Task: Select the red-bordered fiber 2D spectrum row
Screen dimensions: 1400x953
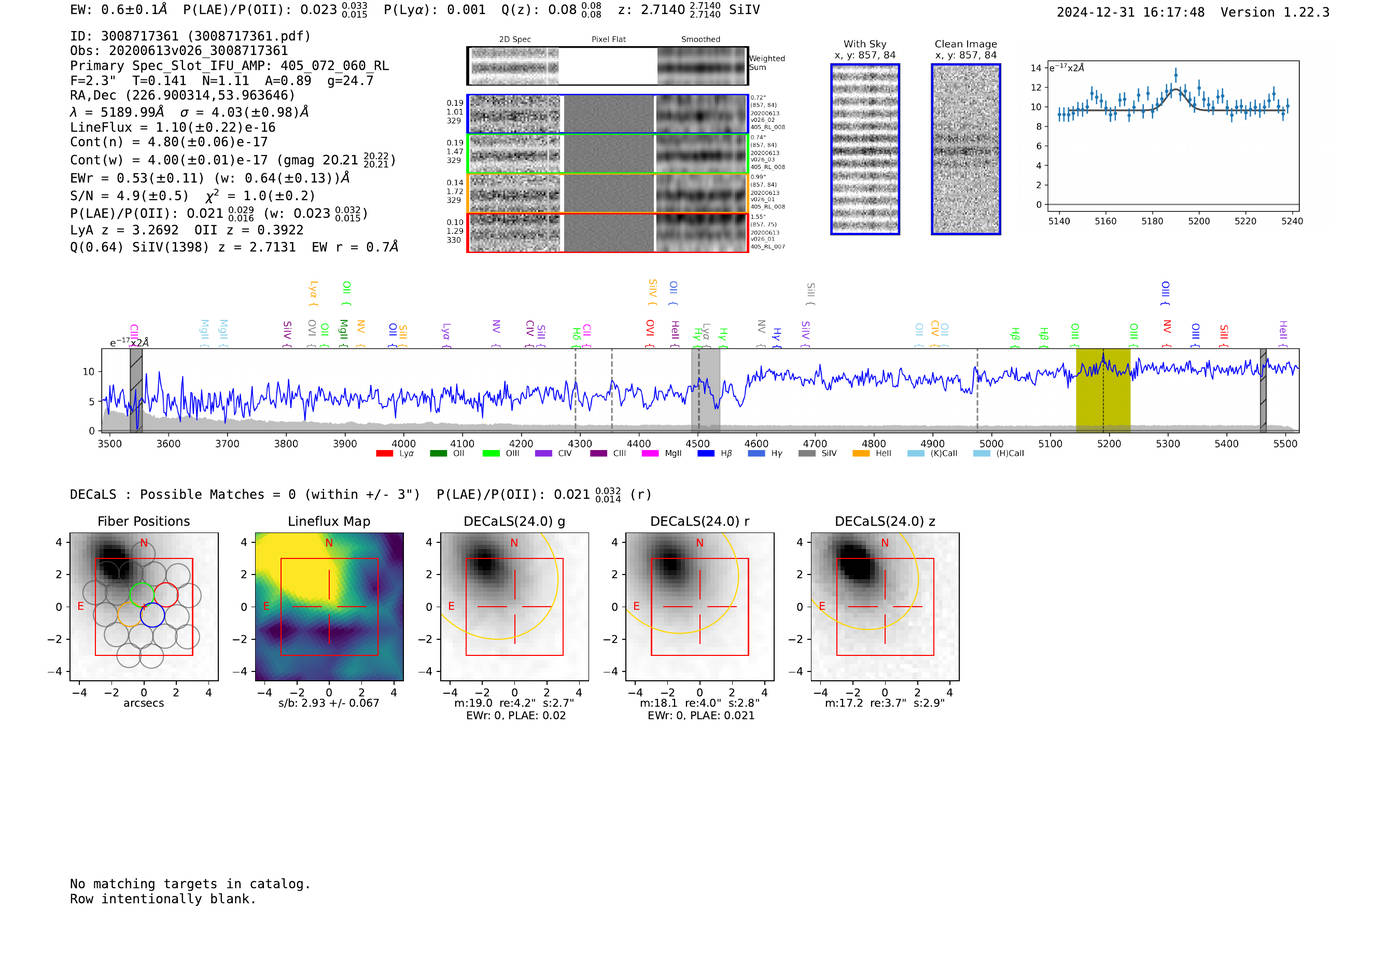Action: click(607, 232)
